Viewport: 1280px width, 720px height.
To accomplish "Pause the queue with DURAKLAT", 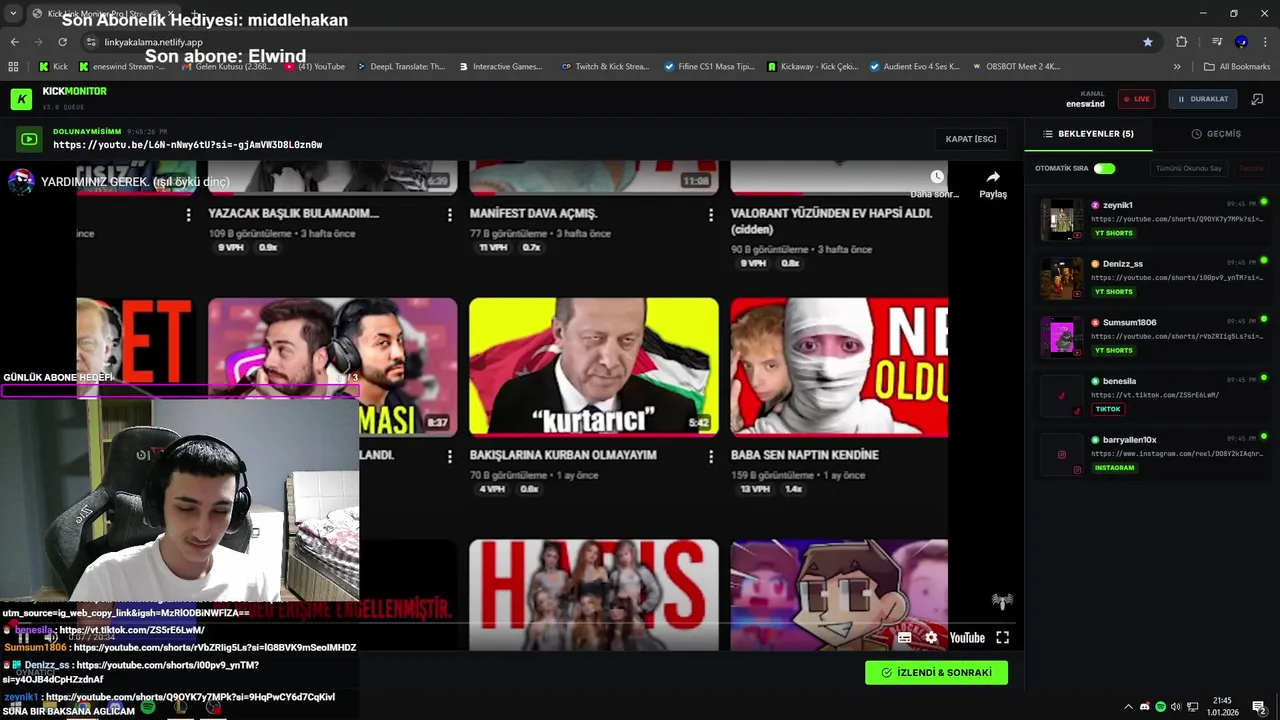I will (x=1203, y=99).
